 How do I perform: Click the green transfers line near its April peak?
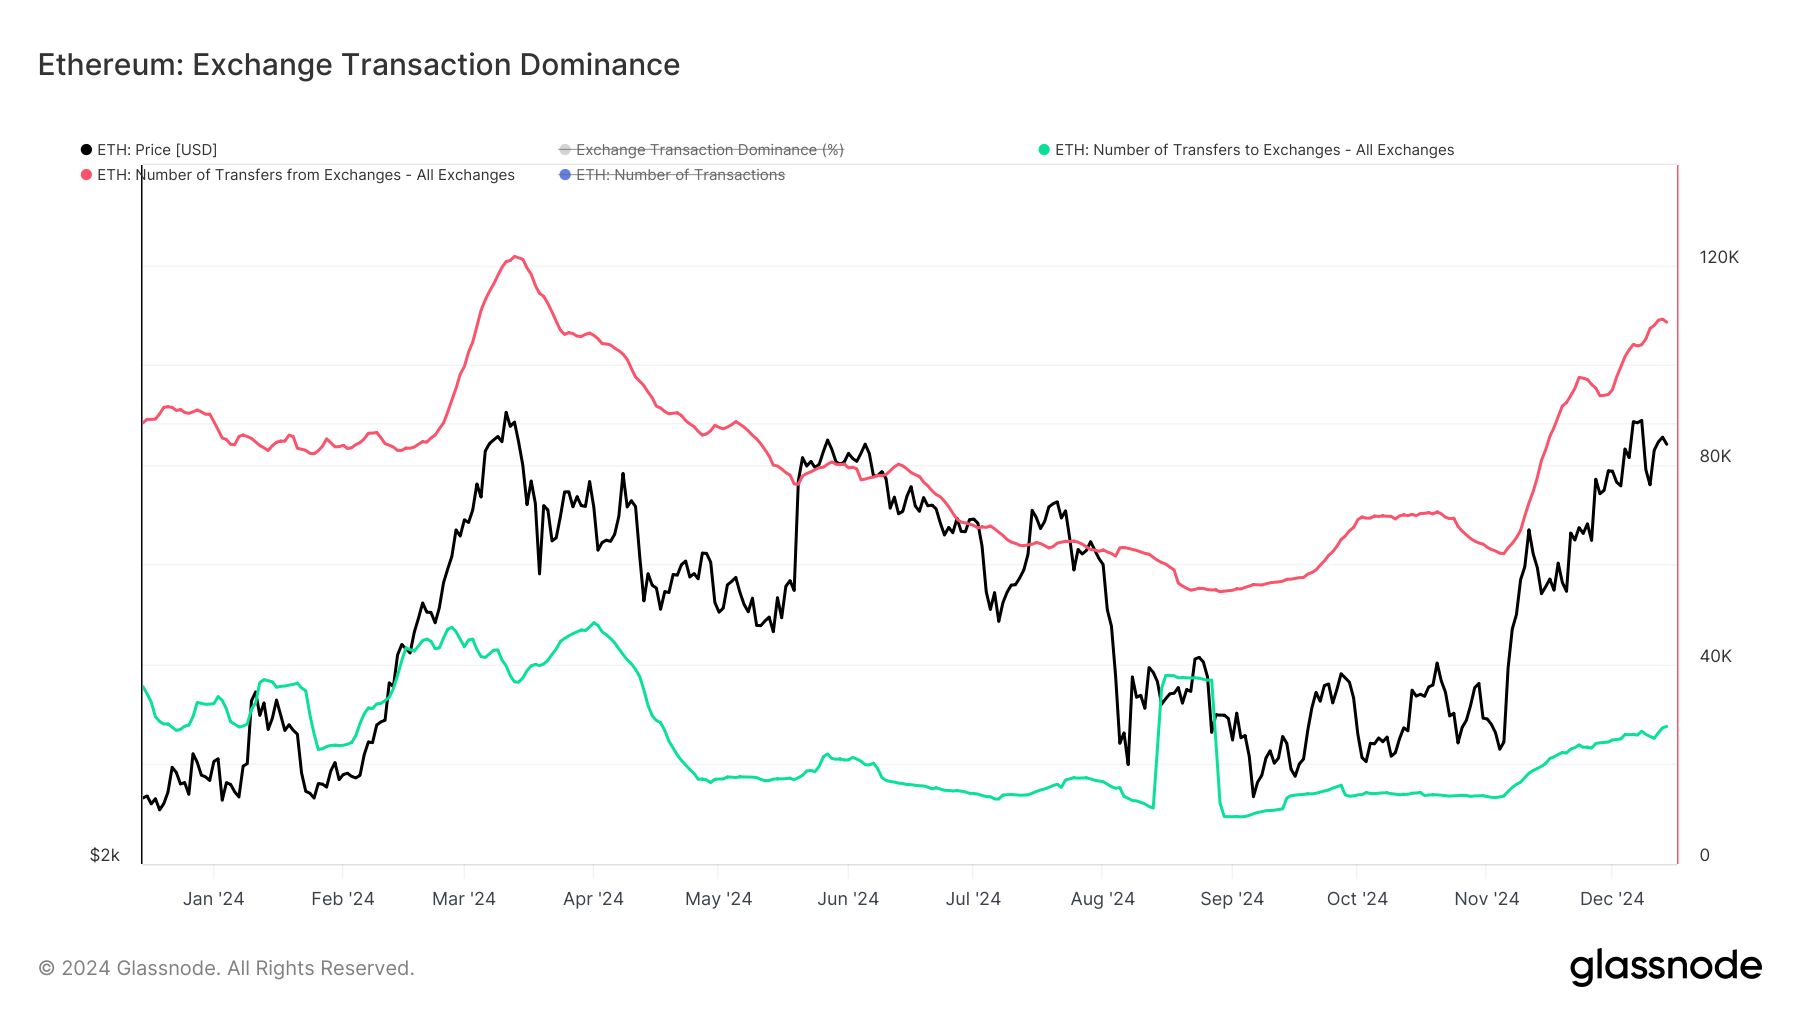pyautogui.click(x=592, y=623)
